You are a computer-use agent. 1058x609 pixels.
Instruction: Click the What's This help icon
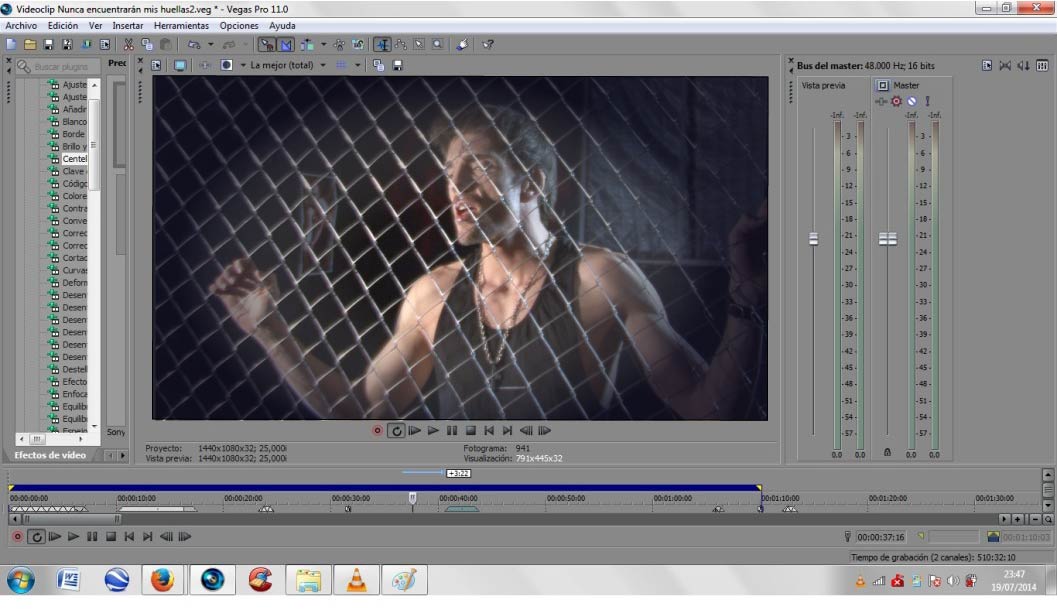(x=488, y=45)
